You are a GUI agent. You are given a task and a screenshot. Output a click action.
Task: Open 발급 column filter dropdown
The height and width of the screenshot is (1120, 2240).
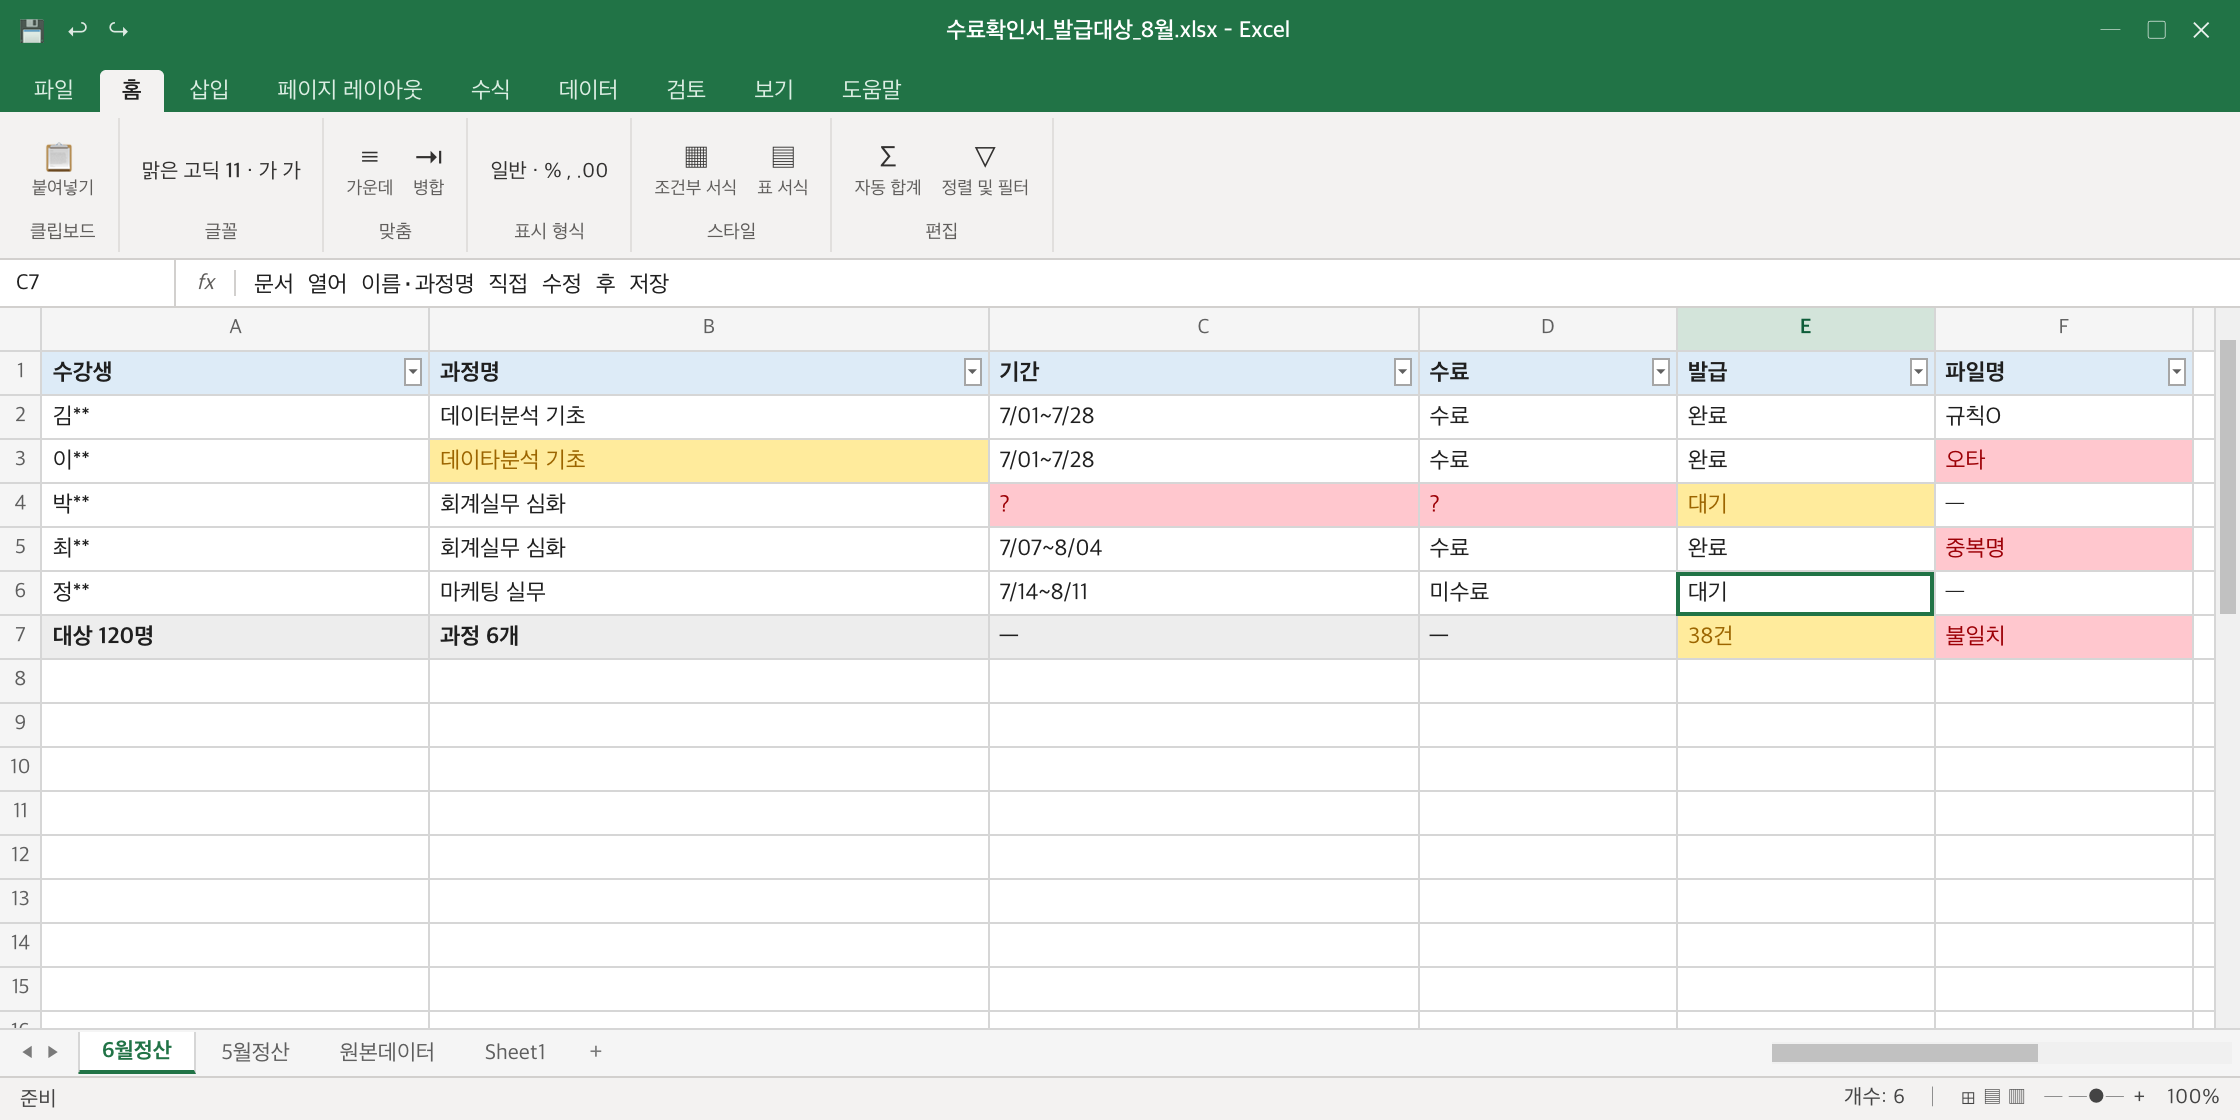point(1918,373)
